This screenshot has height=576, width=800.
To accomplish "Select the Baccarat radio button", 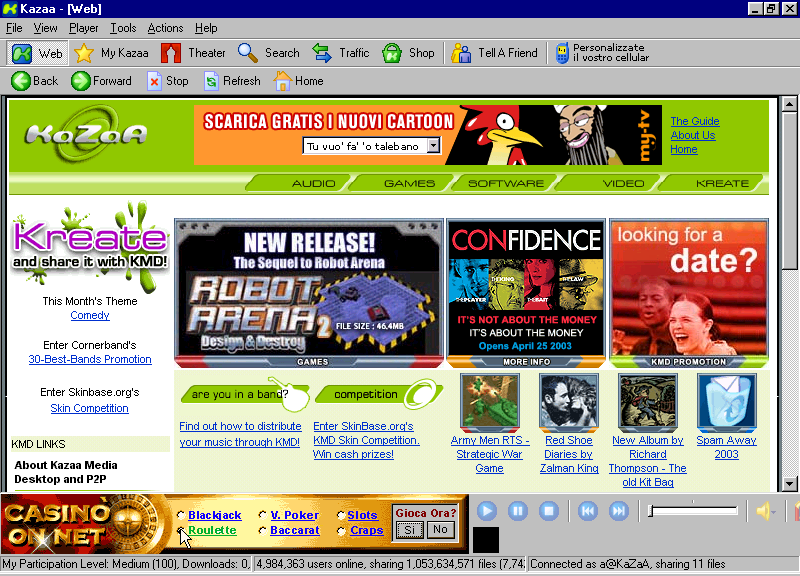I will point(263,531).
